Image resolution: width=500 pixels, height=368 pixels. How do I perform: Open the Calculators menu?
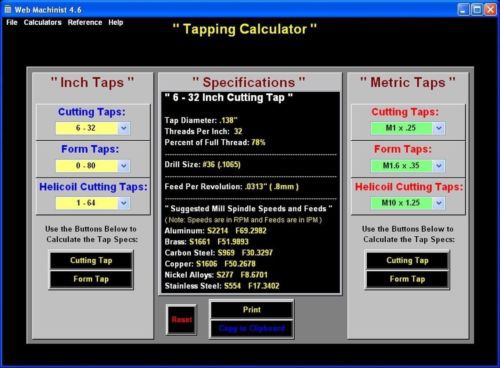[x=42, y=22]
